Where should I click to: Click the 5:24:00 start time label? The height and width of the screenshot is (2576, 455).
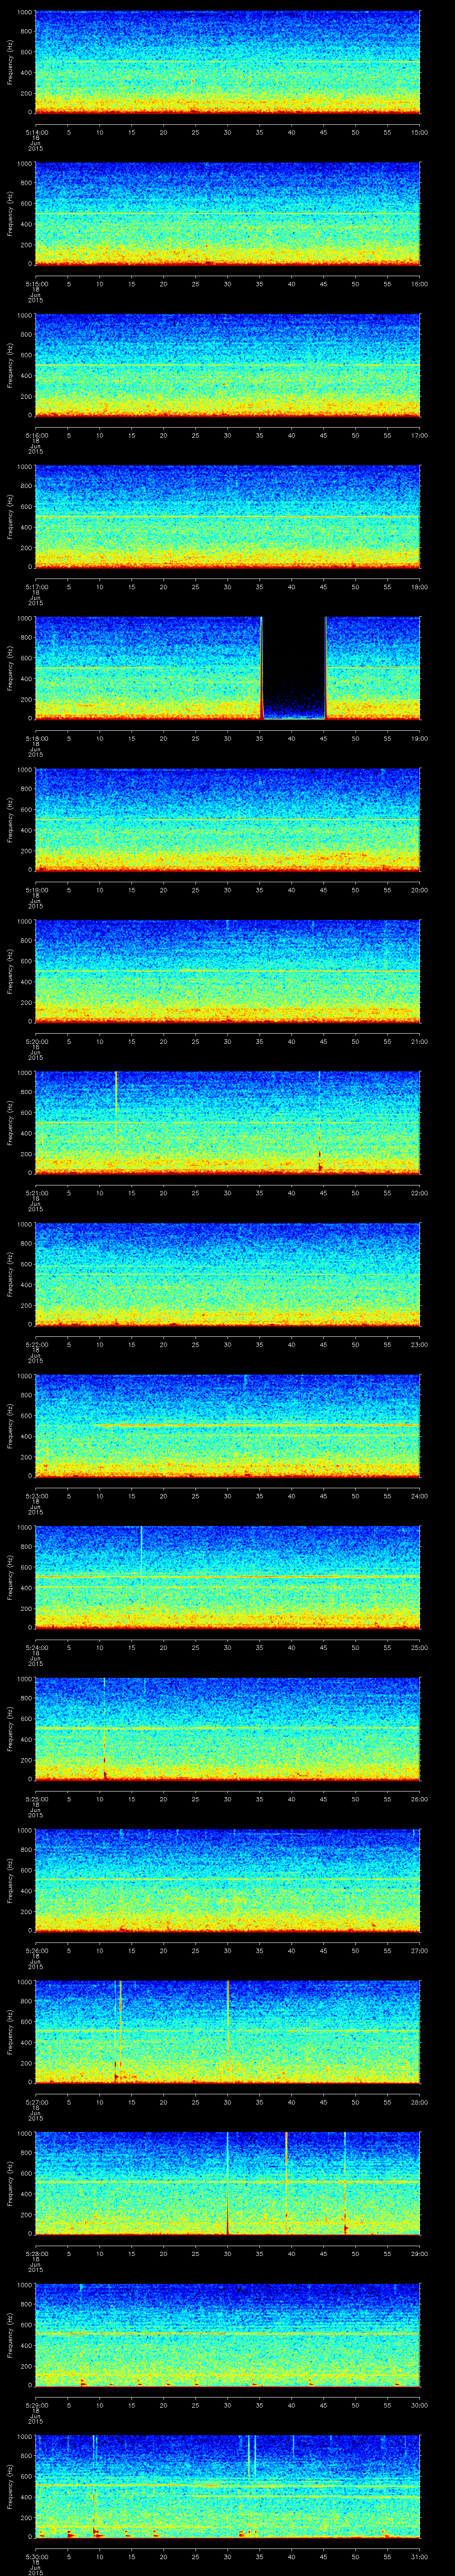(x=36, y=1647)
